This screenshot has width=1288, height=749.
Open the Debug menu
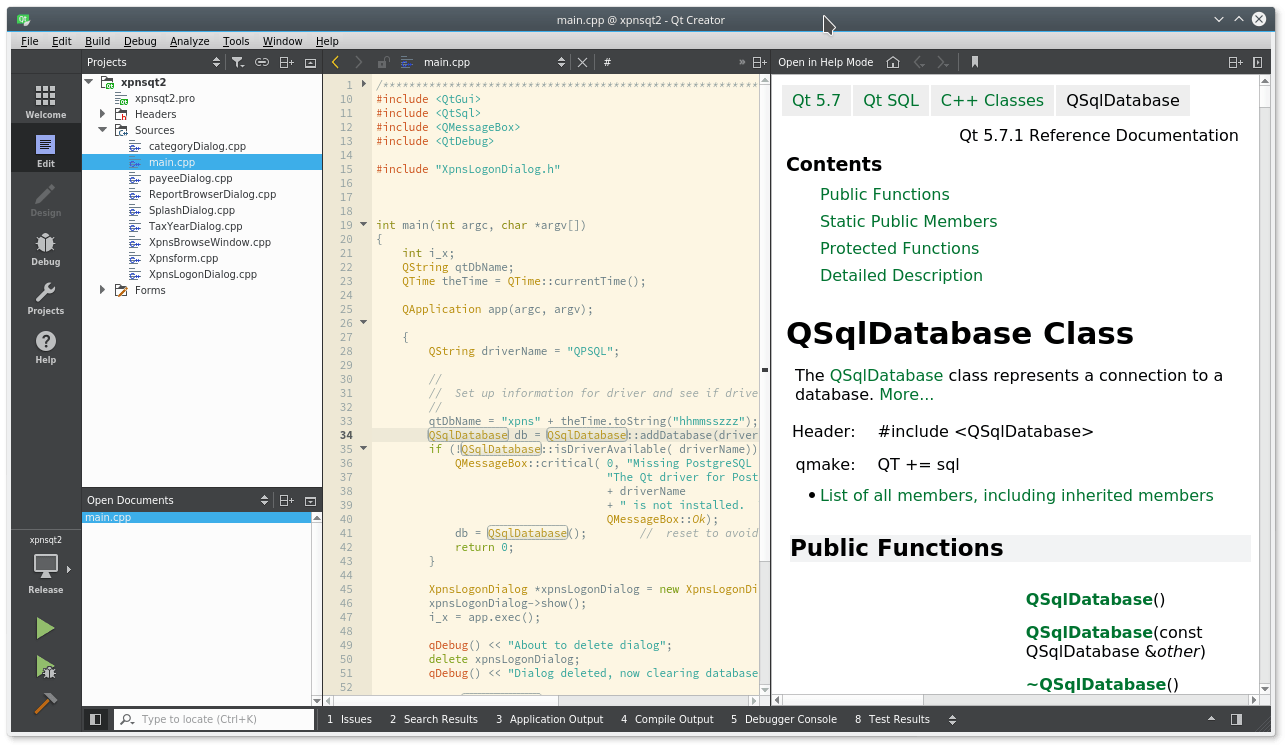(x=140, y=41)
